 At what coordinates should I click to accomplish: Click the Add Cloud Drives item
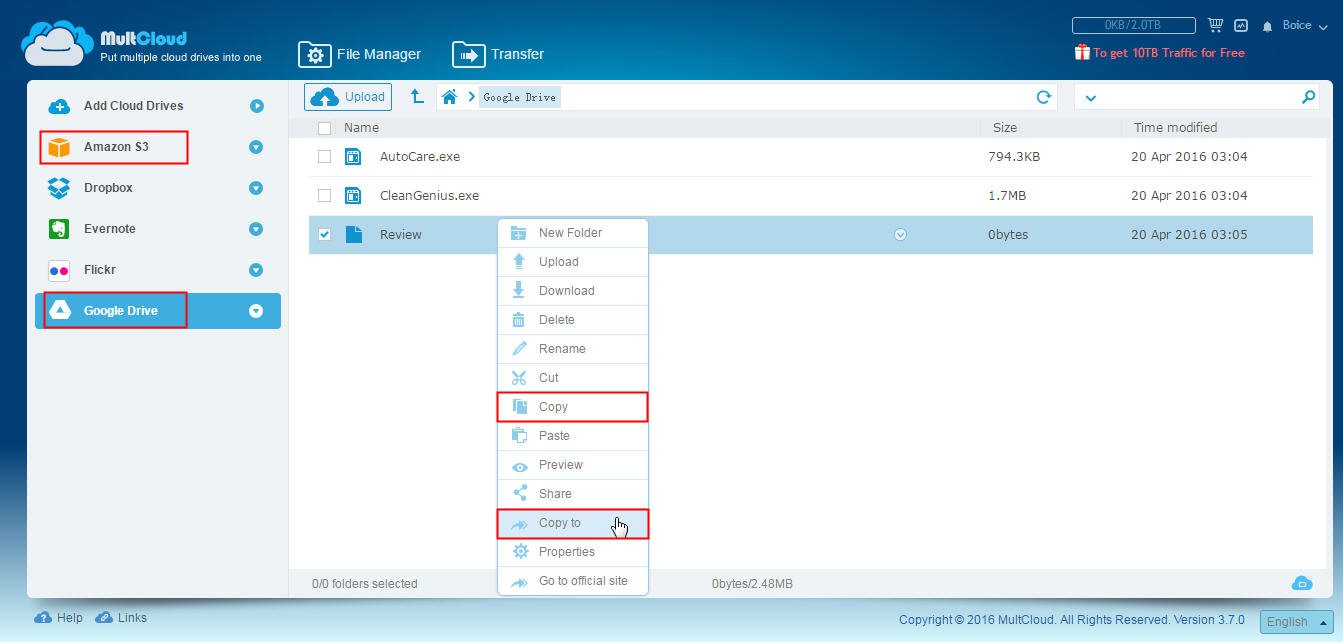tap(133, 106)
